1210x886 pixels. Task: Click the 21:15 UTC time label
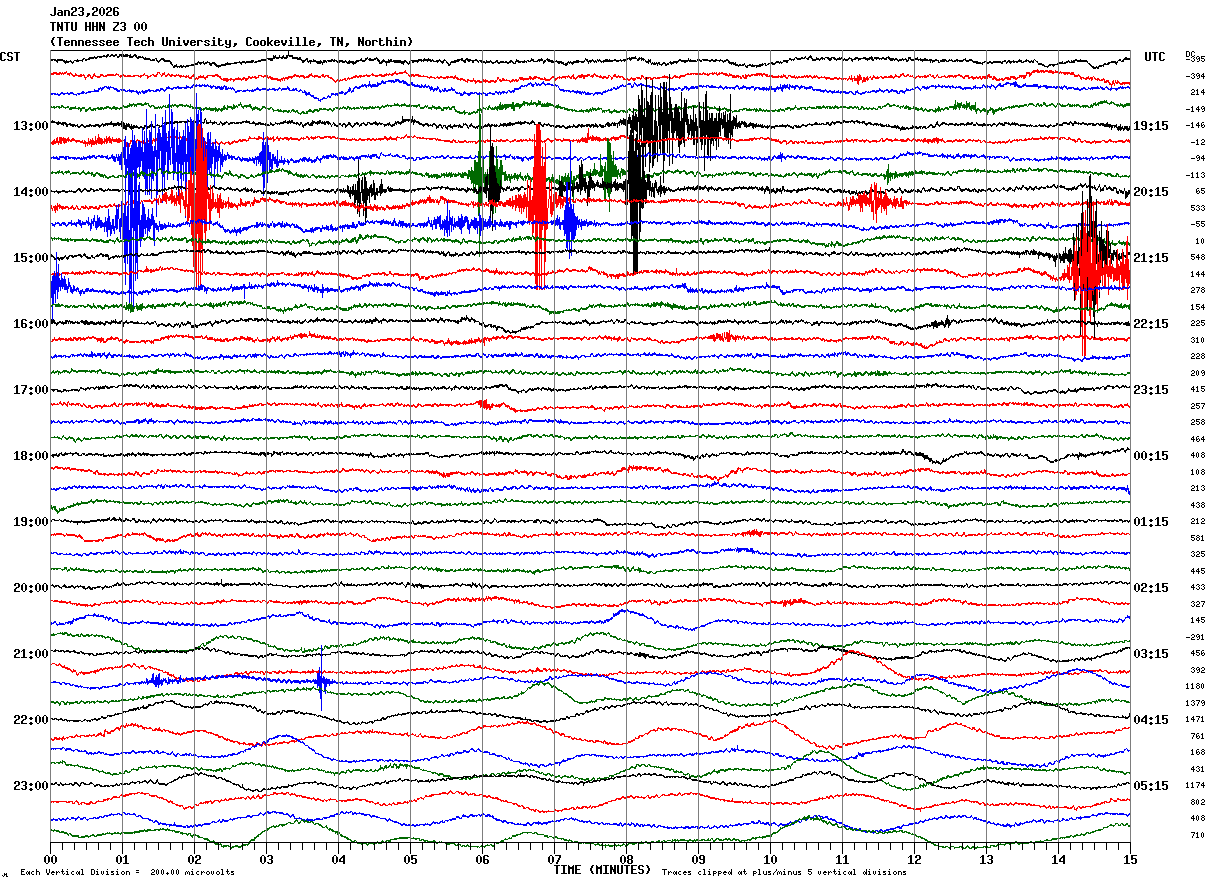1151,258
